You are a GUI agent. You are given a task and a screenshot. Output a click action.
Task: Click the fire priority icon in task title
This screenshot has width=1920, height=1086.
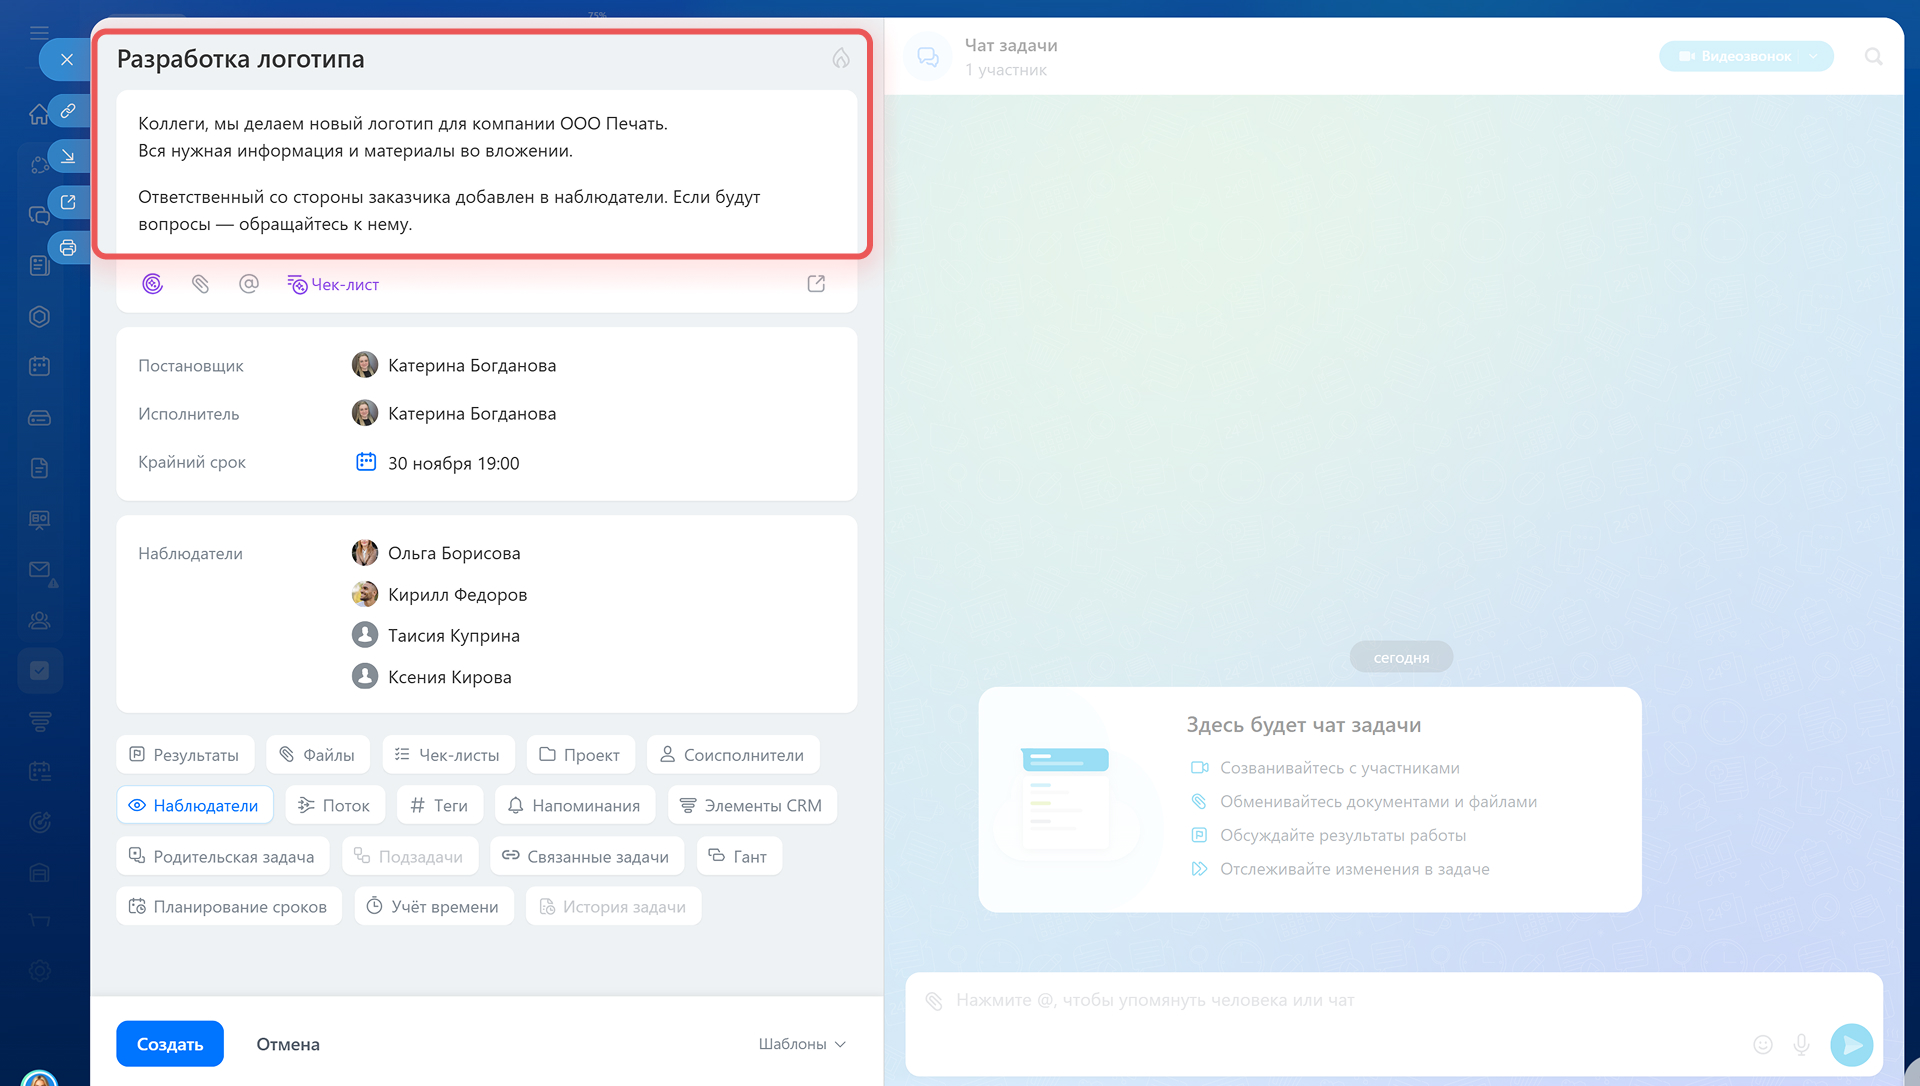(x=840, y=59)
